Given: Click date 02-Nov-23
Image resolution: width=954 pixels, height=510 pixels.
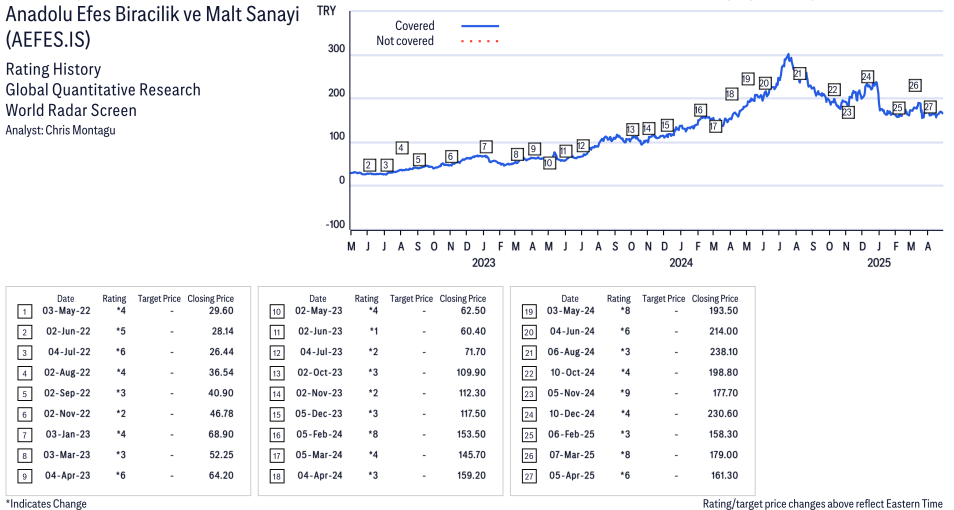Looking at the screenshot, I should (x=319, y=393).
